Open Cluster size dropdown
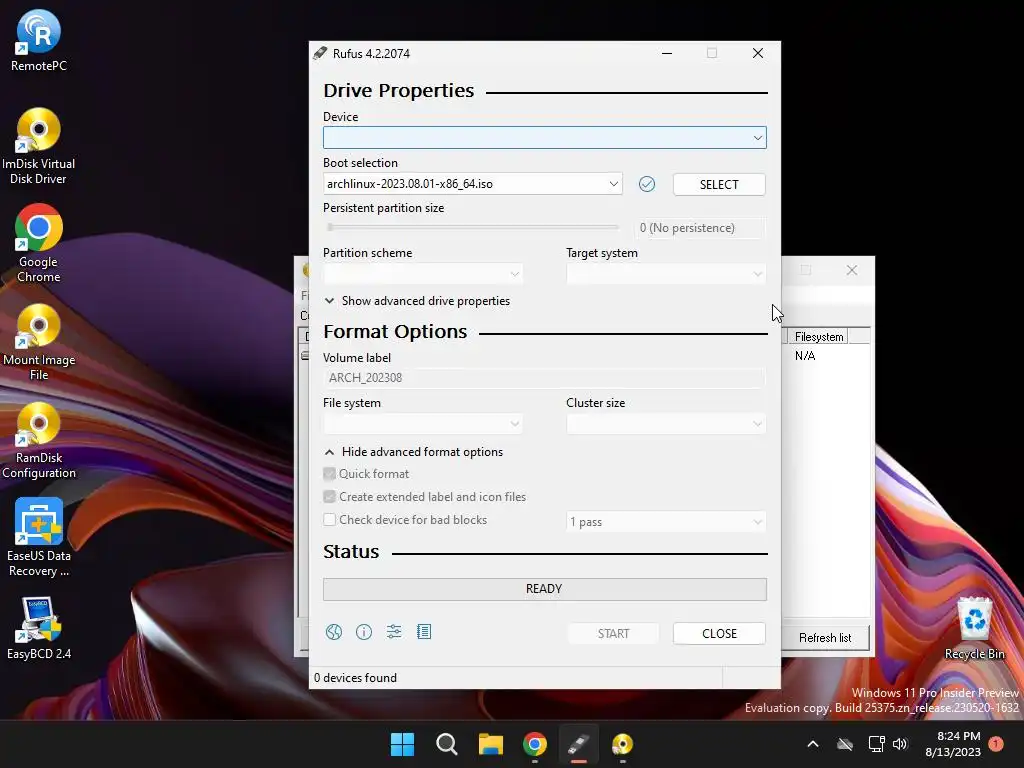 point(666,424)
